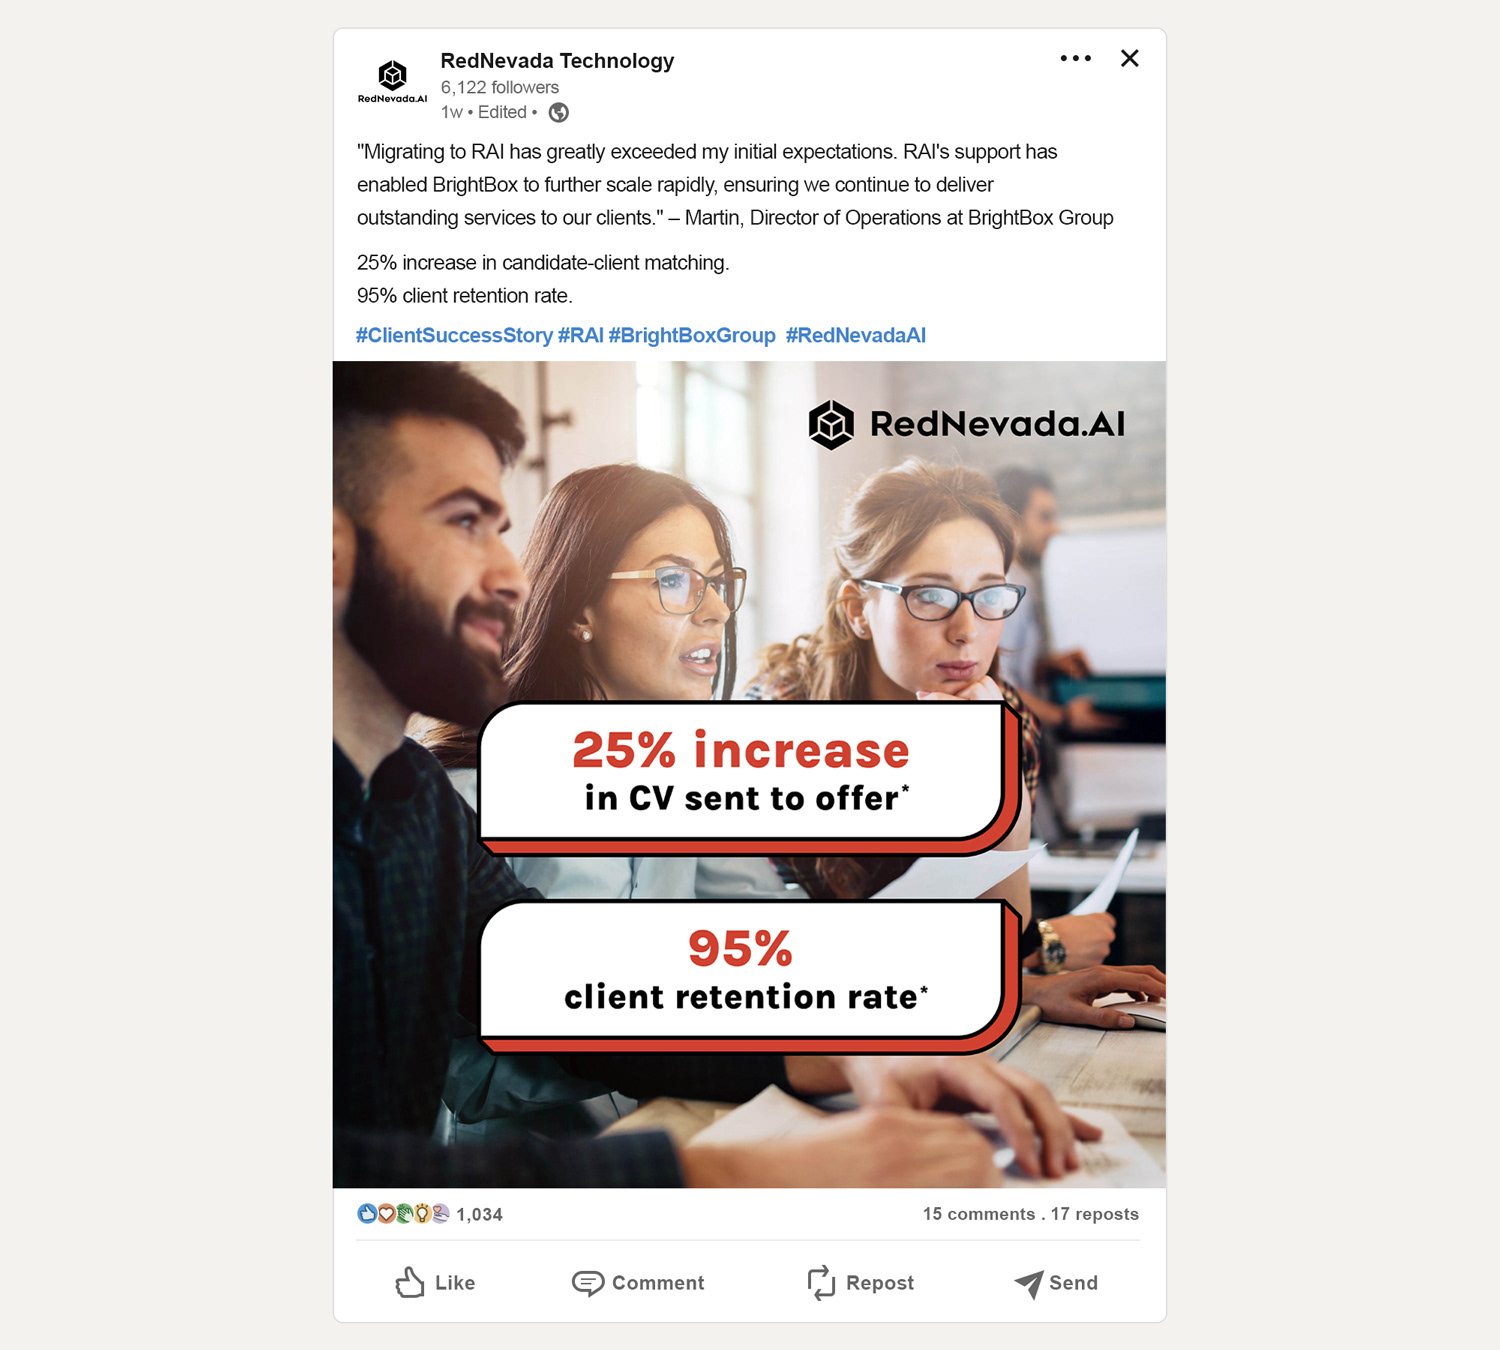The height and width of the screenshot is (1350, 1500).
Task: Click the 6,122 followers text
Action: click(500, 88)
